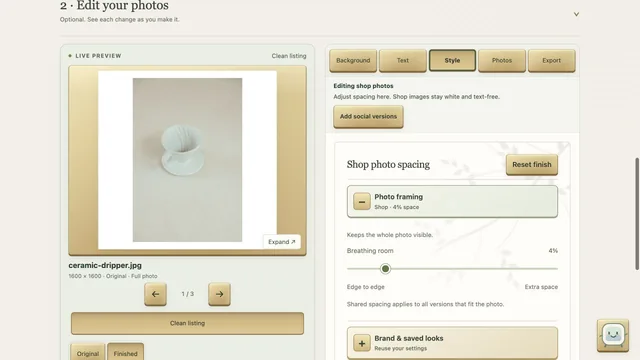Click the Shop photo spacing heading
The image size is (640, 360).
click(x=388, y=164)
